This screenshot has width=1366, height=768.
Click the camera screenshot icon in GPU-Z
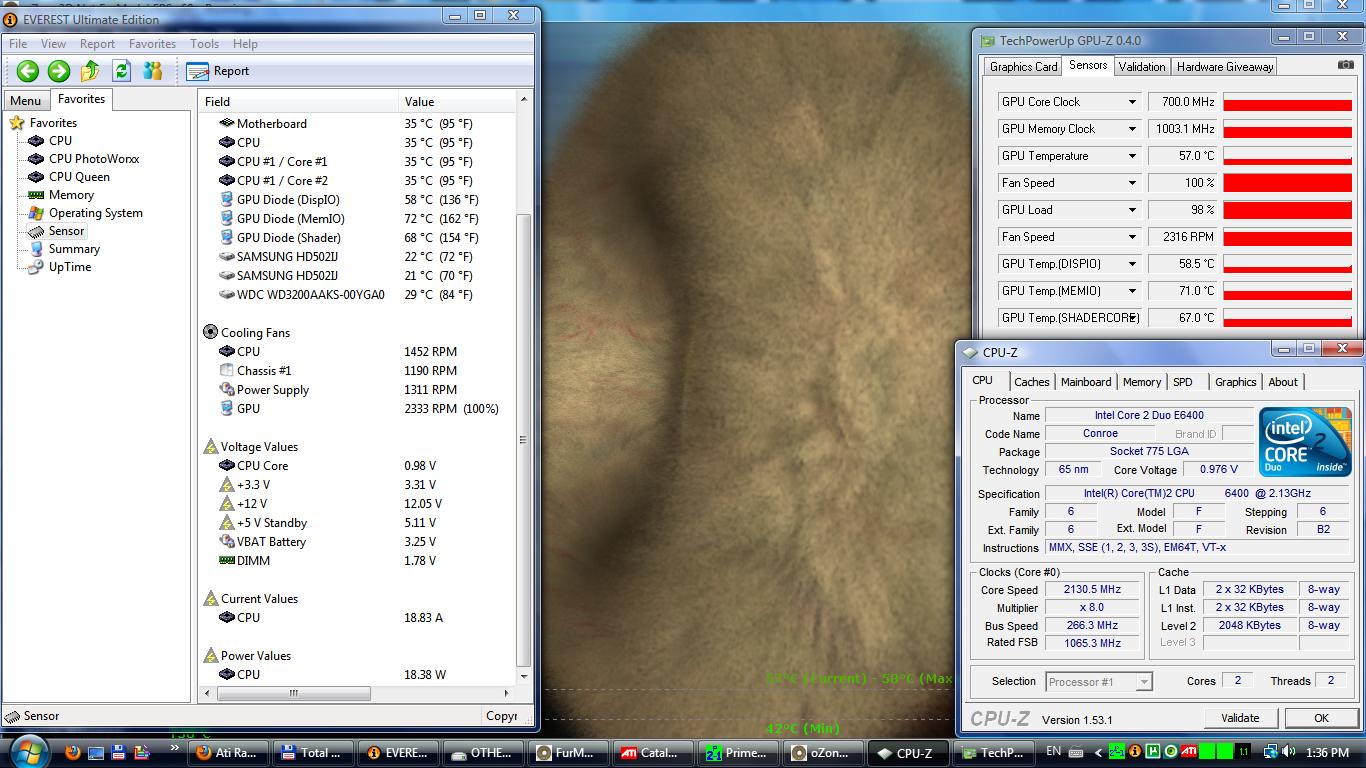tap(1345, 65)
